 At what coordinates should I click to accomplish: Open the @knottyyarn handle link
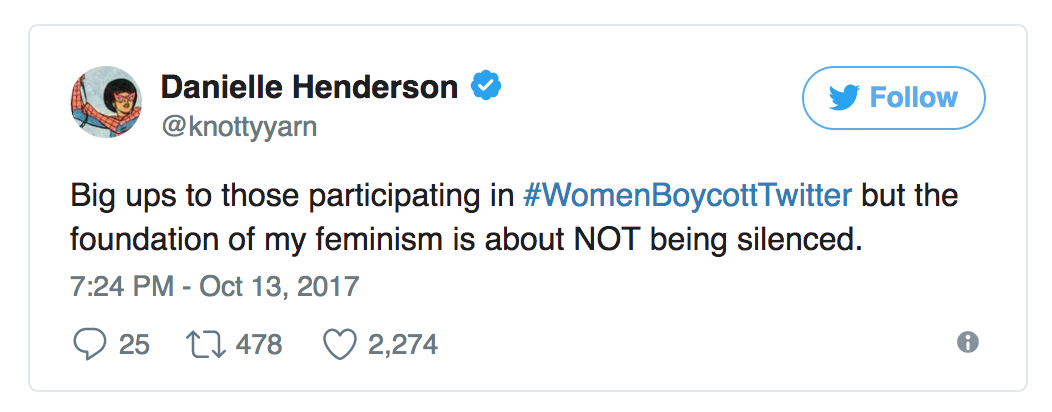239,128
